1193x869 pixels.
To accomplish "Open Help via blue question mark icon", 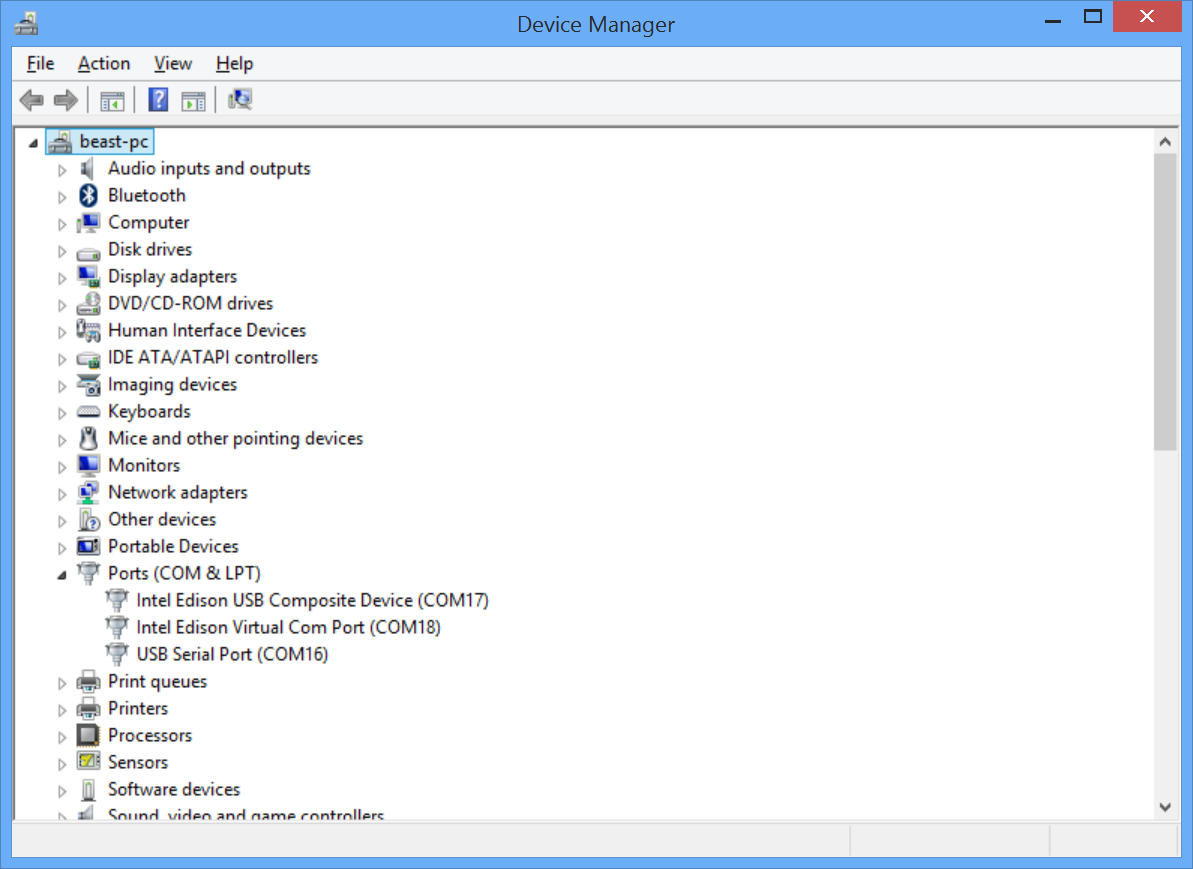I will click(158, 100).
